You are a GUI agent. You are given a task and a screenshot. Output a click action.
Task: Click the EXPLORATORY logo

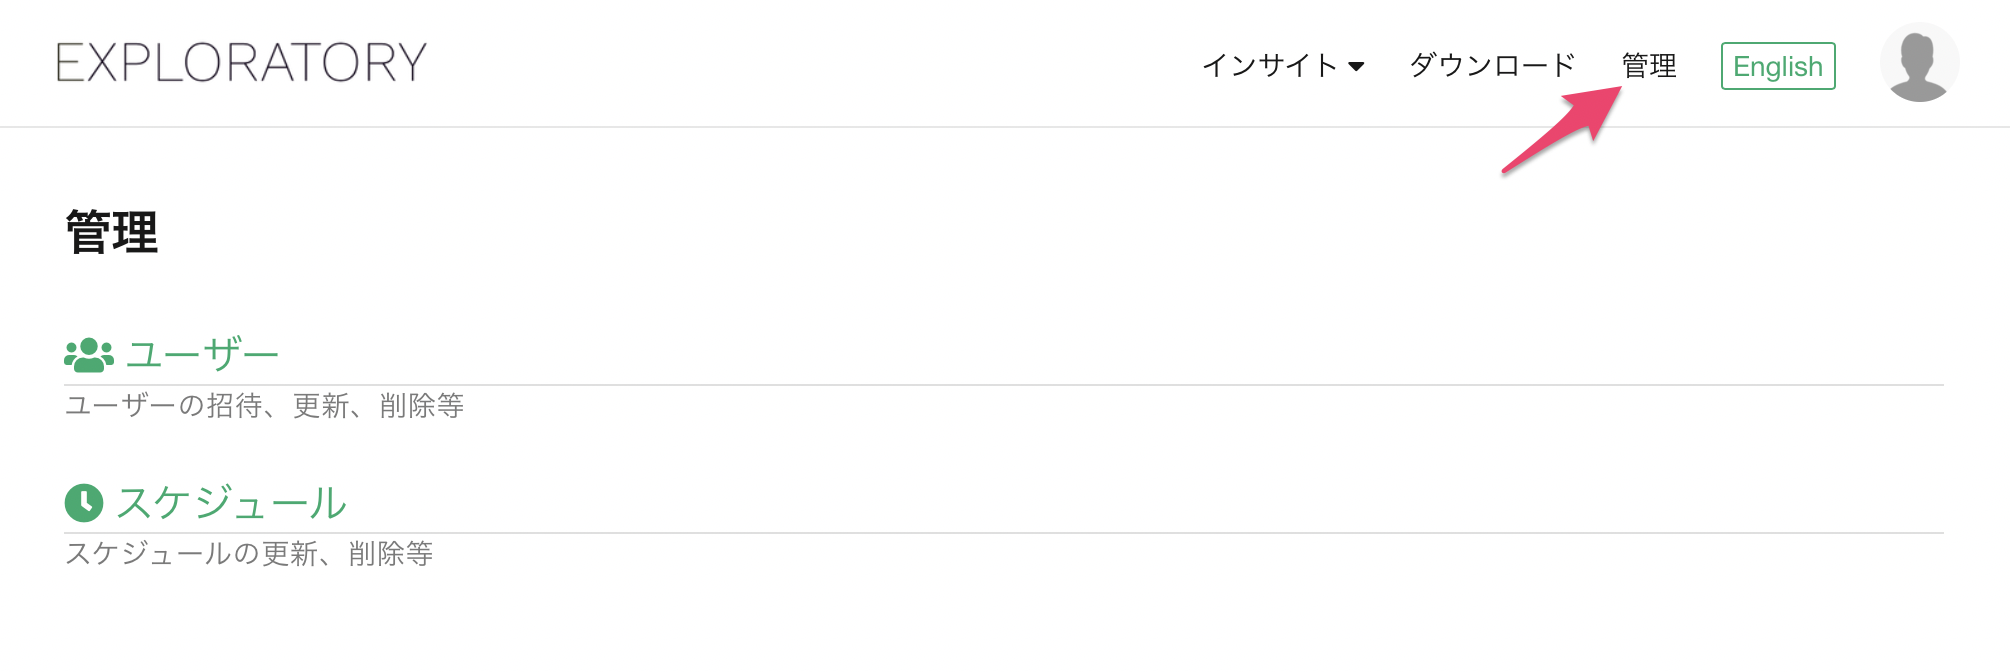[241, 62]
